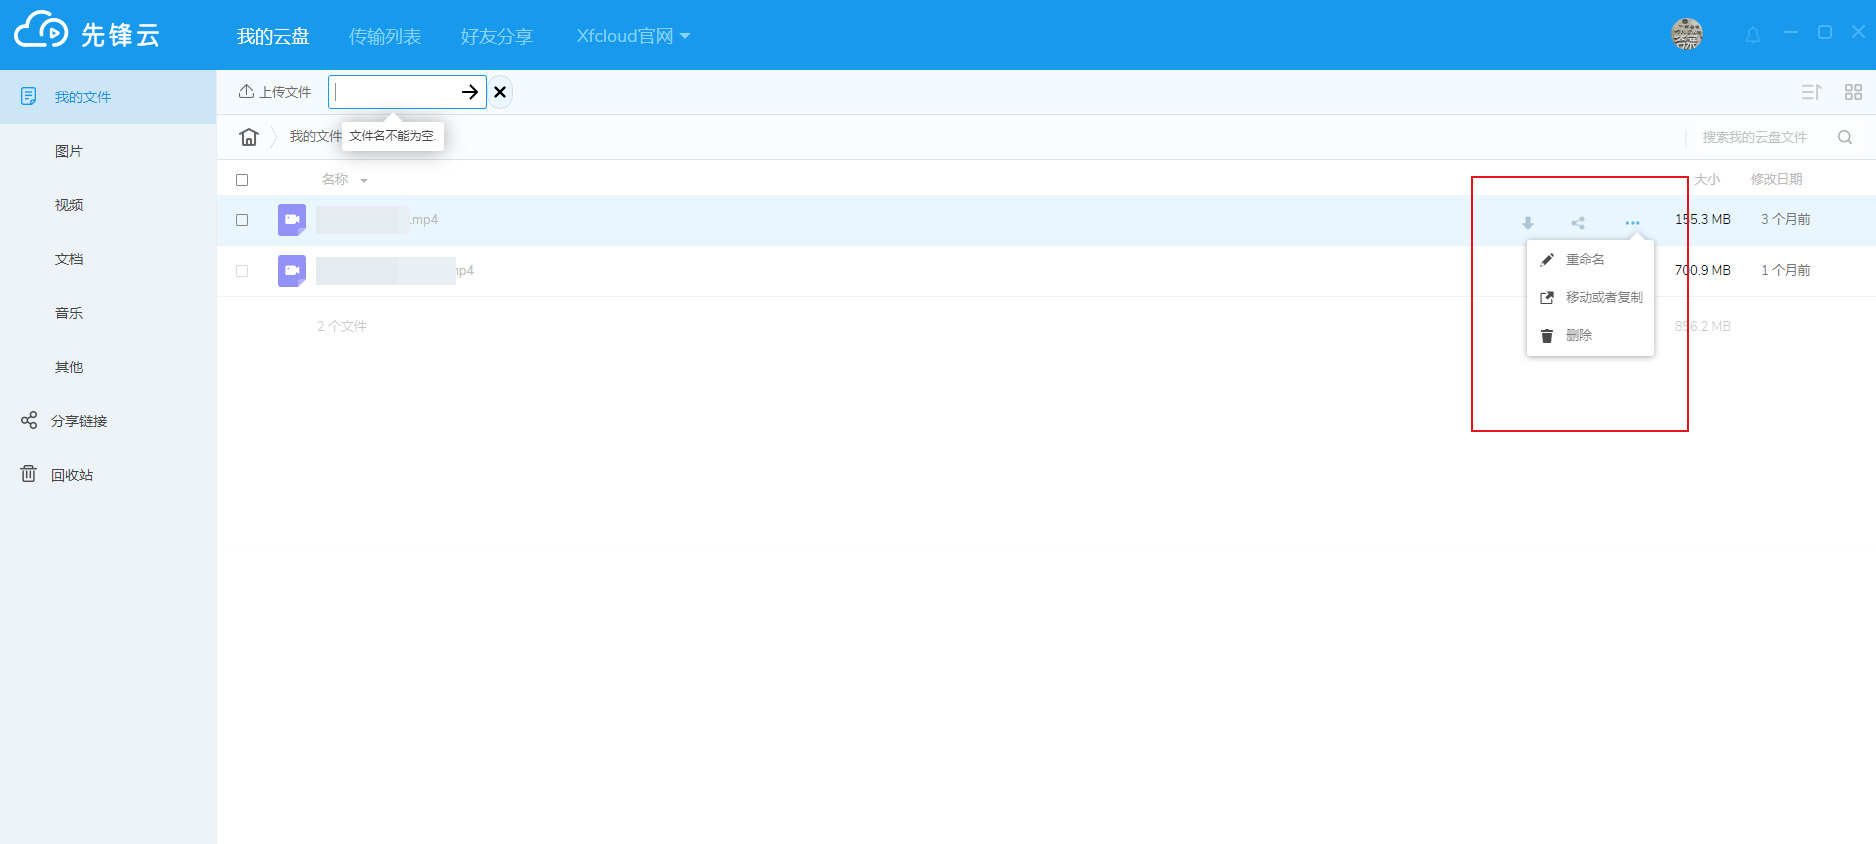Open notifications bell icon
Screen dimensions: 1876x844
click(x=1753, y=35)
